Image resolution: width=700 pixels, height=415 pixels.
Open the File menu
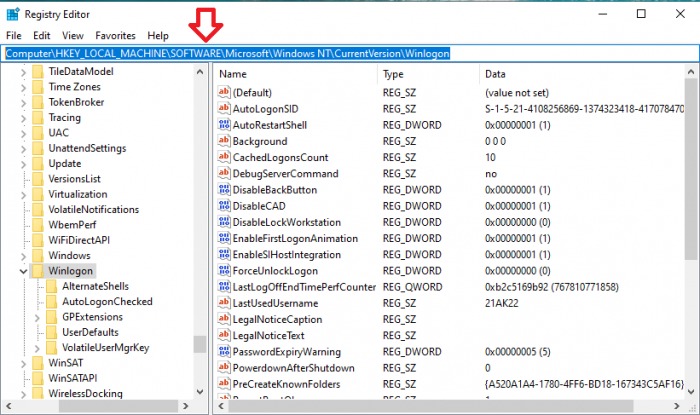coord(13,35)
